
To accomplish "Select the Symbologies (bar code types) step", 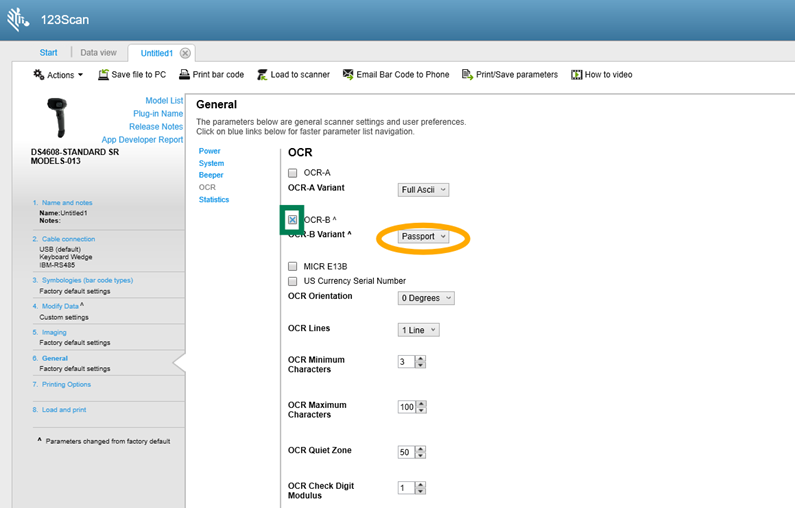I will click(88, 280).
